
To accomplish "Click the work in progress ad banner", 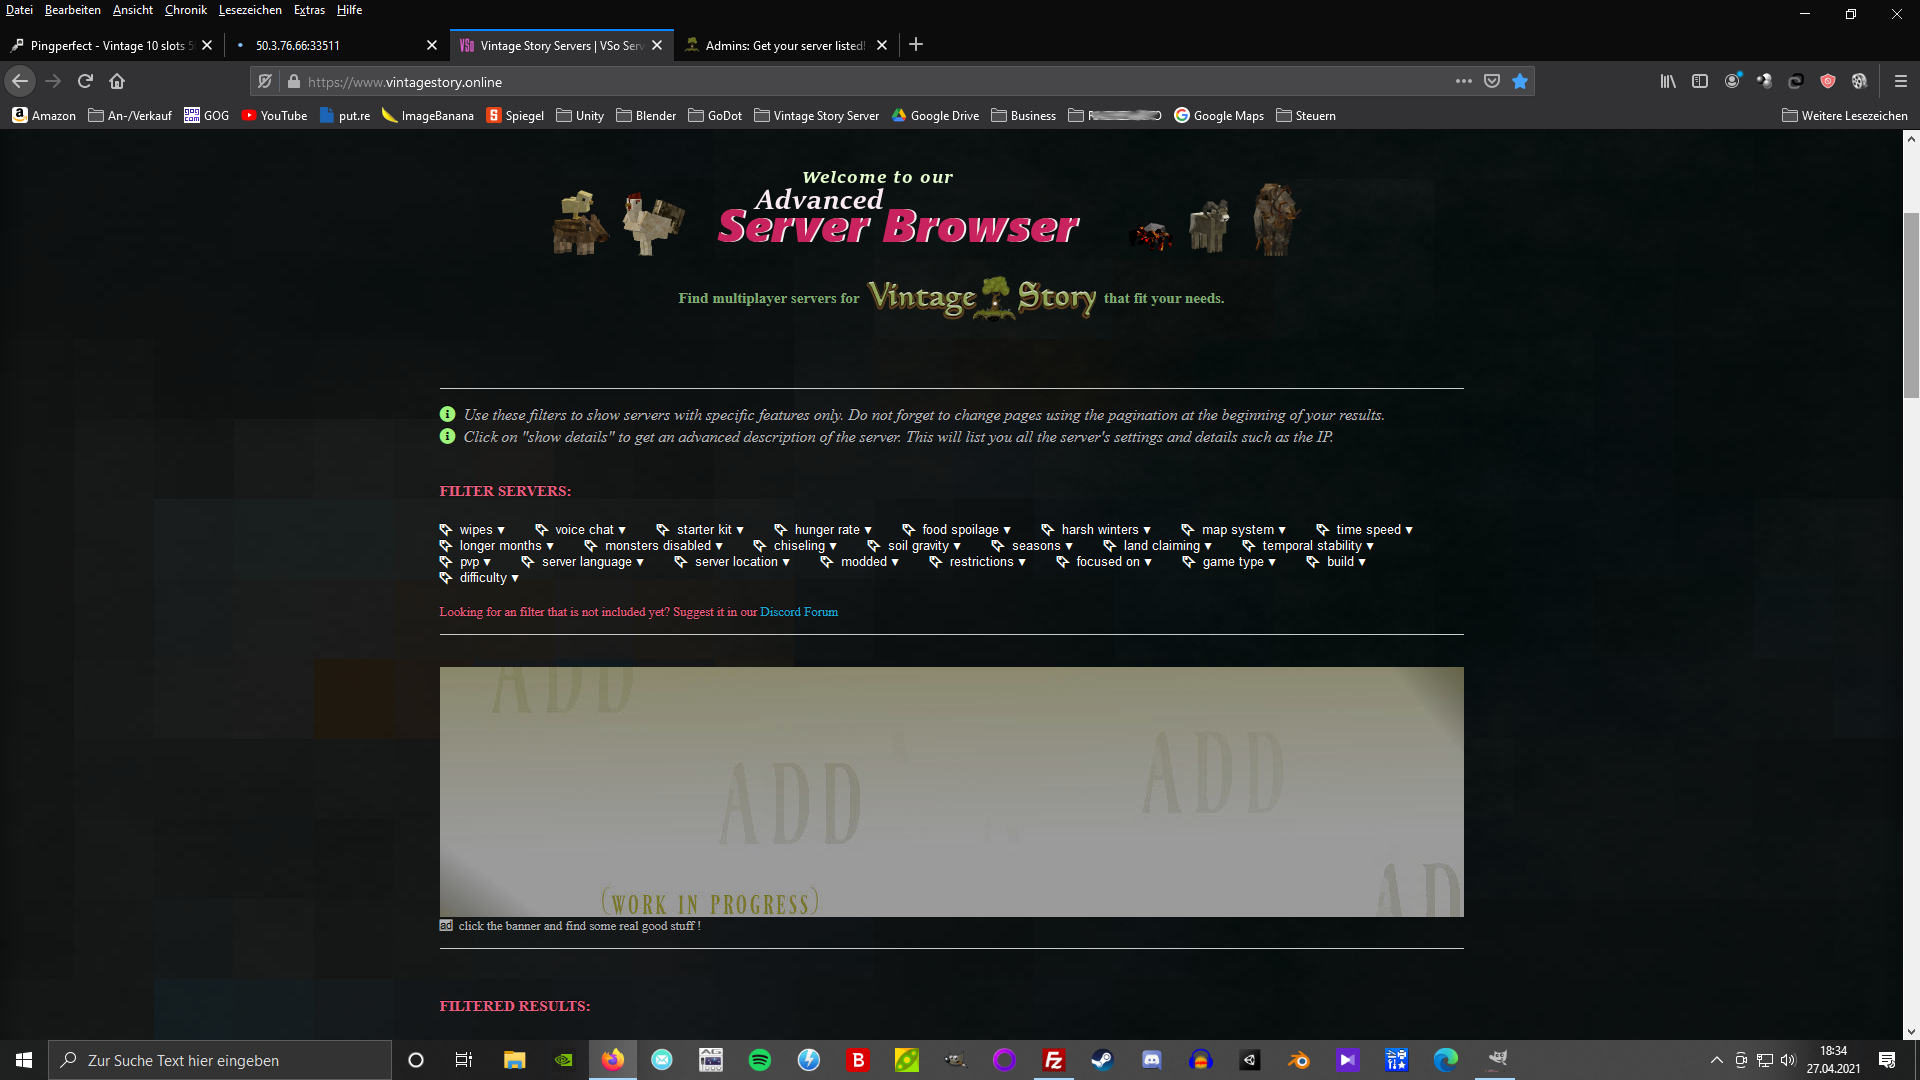I will 951,791.
